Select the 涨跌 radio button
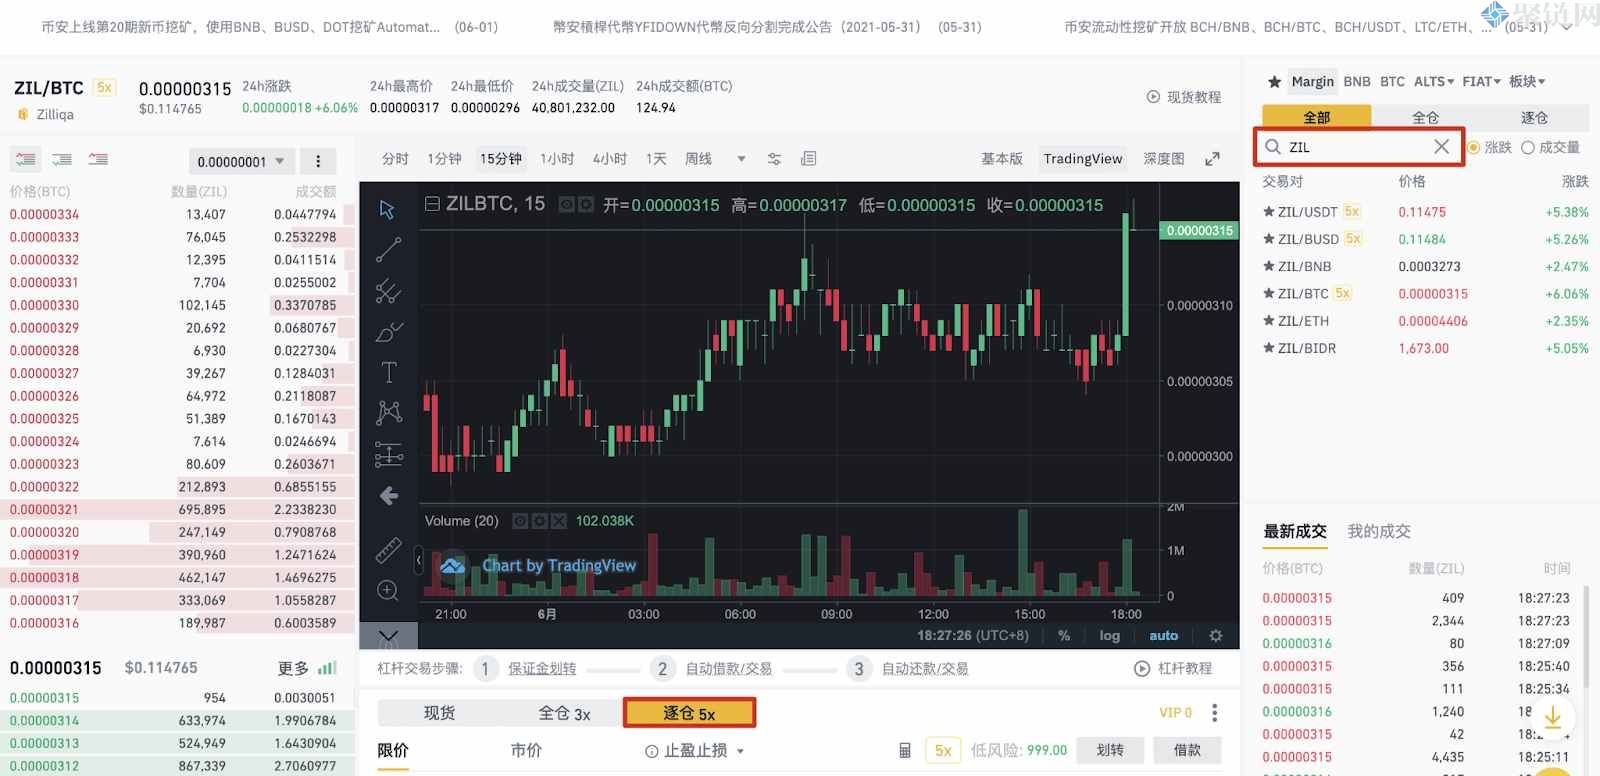 point(1474,147)
